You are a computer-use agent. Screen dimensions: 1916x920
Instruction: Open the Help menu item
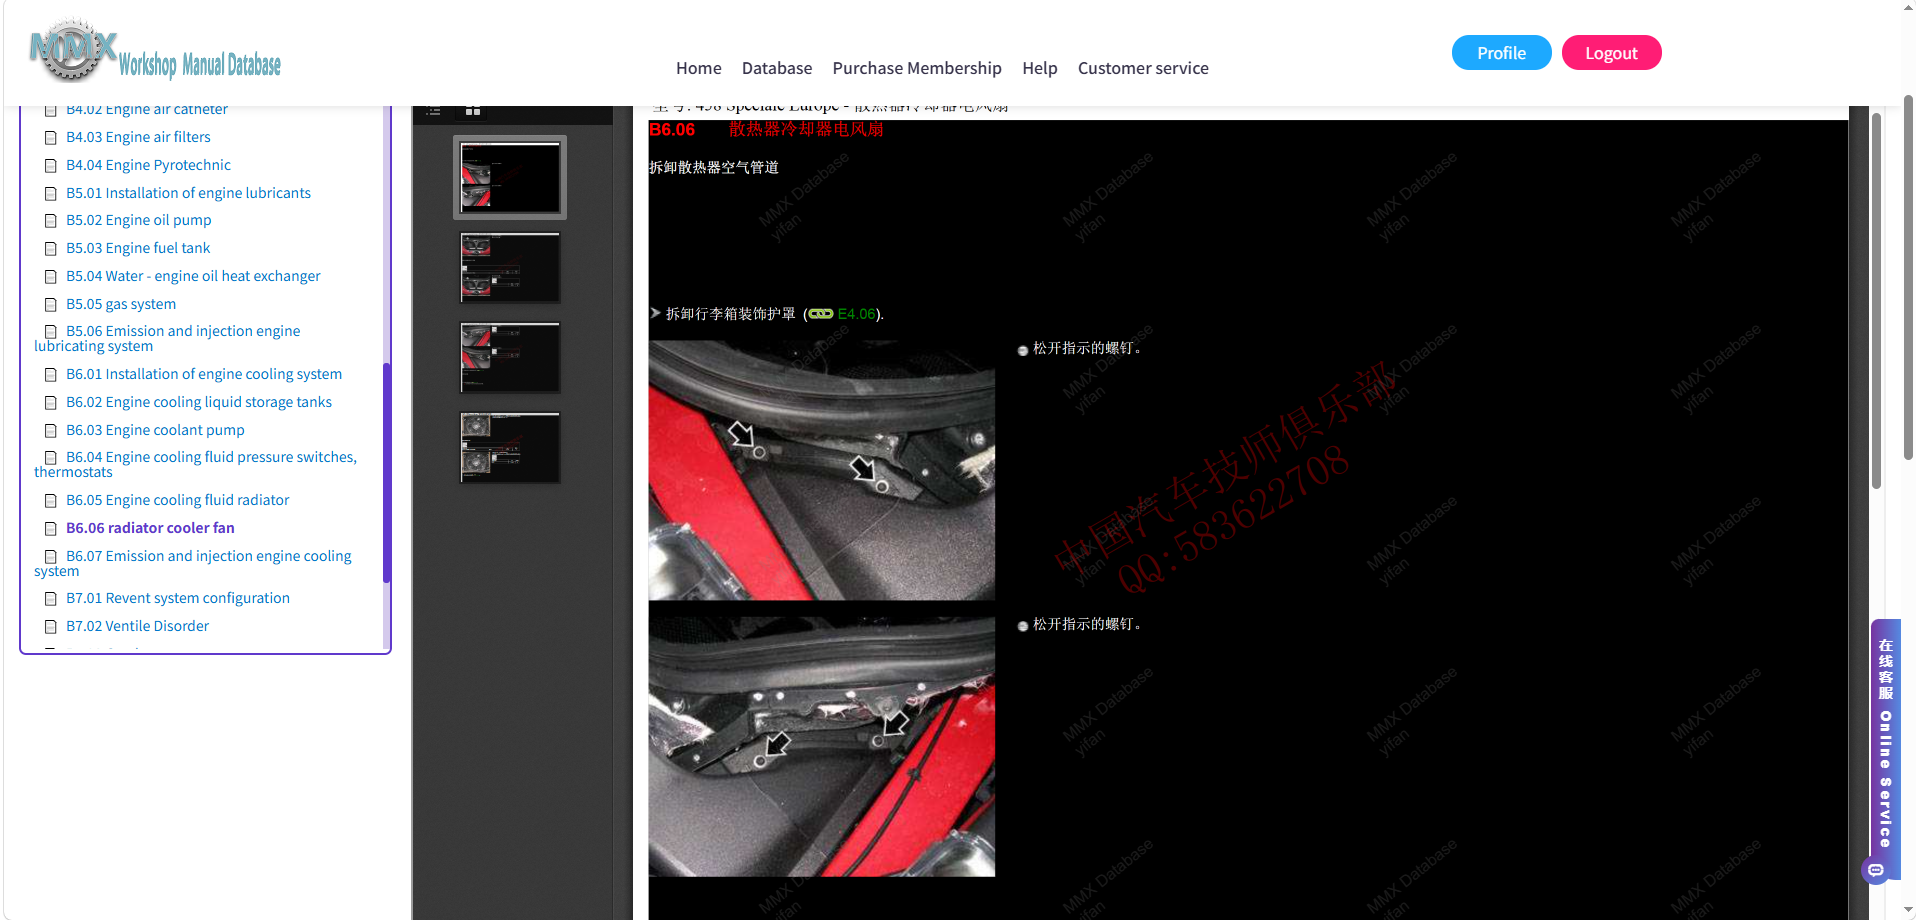pyautogui.click(x=1039, y=68)
